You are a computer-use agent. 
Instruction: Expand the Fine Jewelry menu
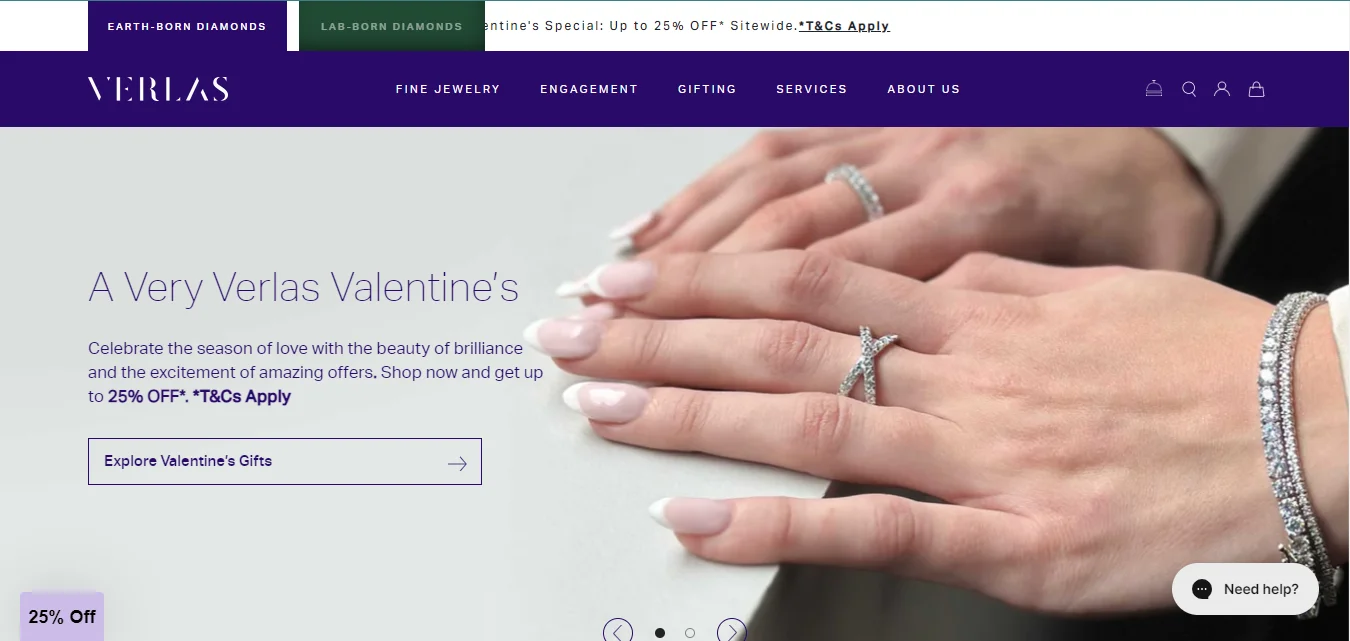tap(448, 89)
